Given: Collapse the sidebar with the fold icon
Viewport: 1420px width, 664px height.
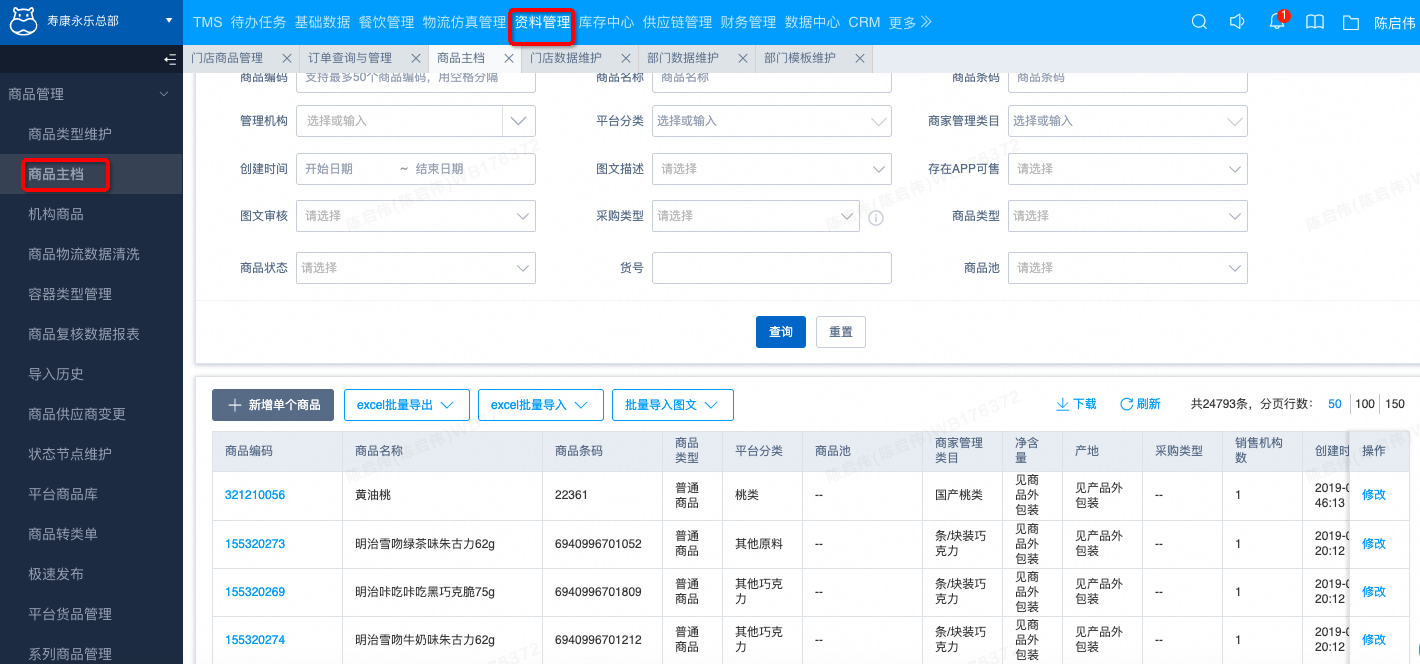Looking at the screenshot, I should pyautogui.click(x=170, y=59).
